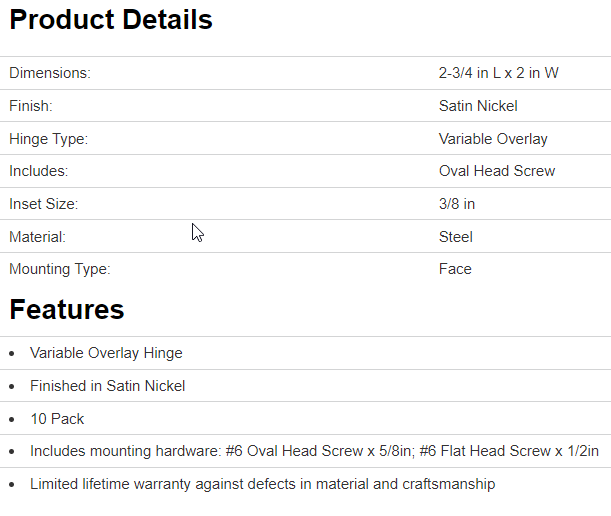The width and height of the screenshot is (611, 516).
Task: Select the Satin Nickel finish value
Action: point(478,106)
